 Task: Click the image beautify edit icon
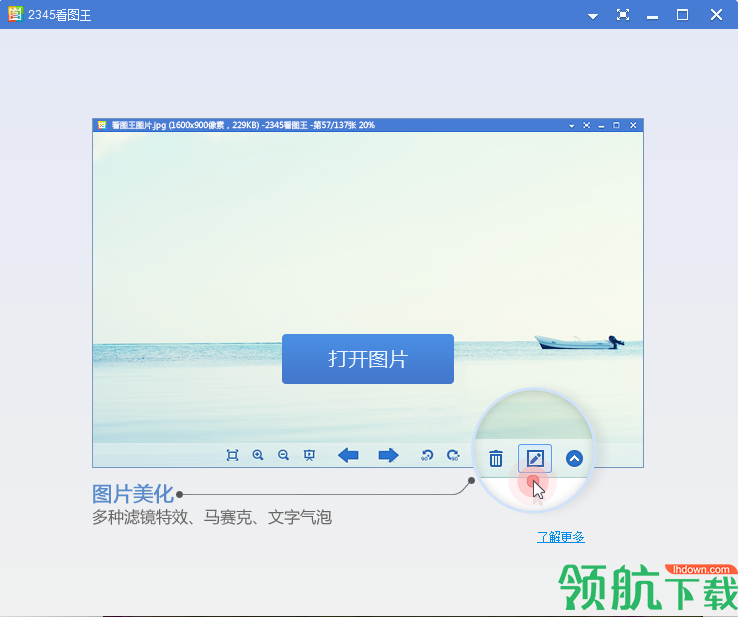tap(535, 458)
